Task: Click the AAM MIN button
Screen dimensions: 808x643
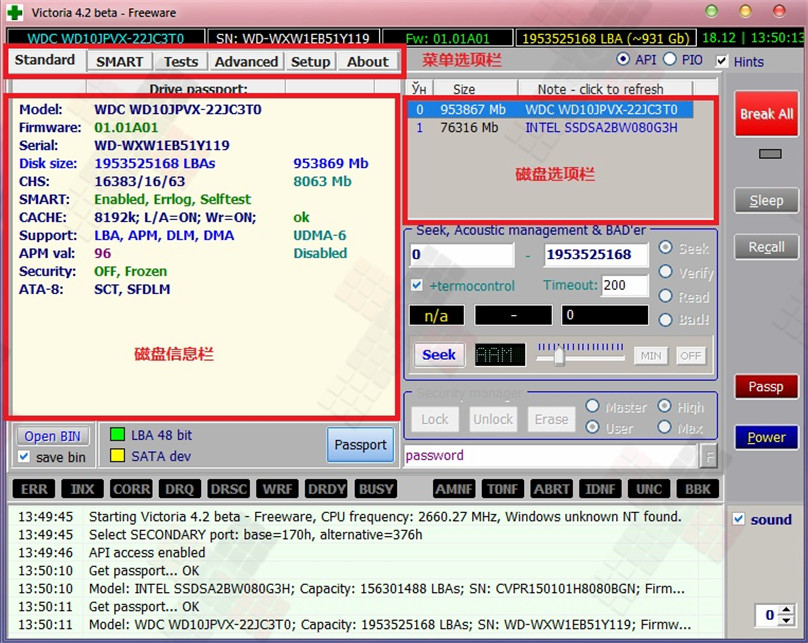Action: [651, 356]
